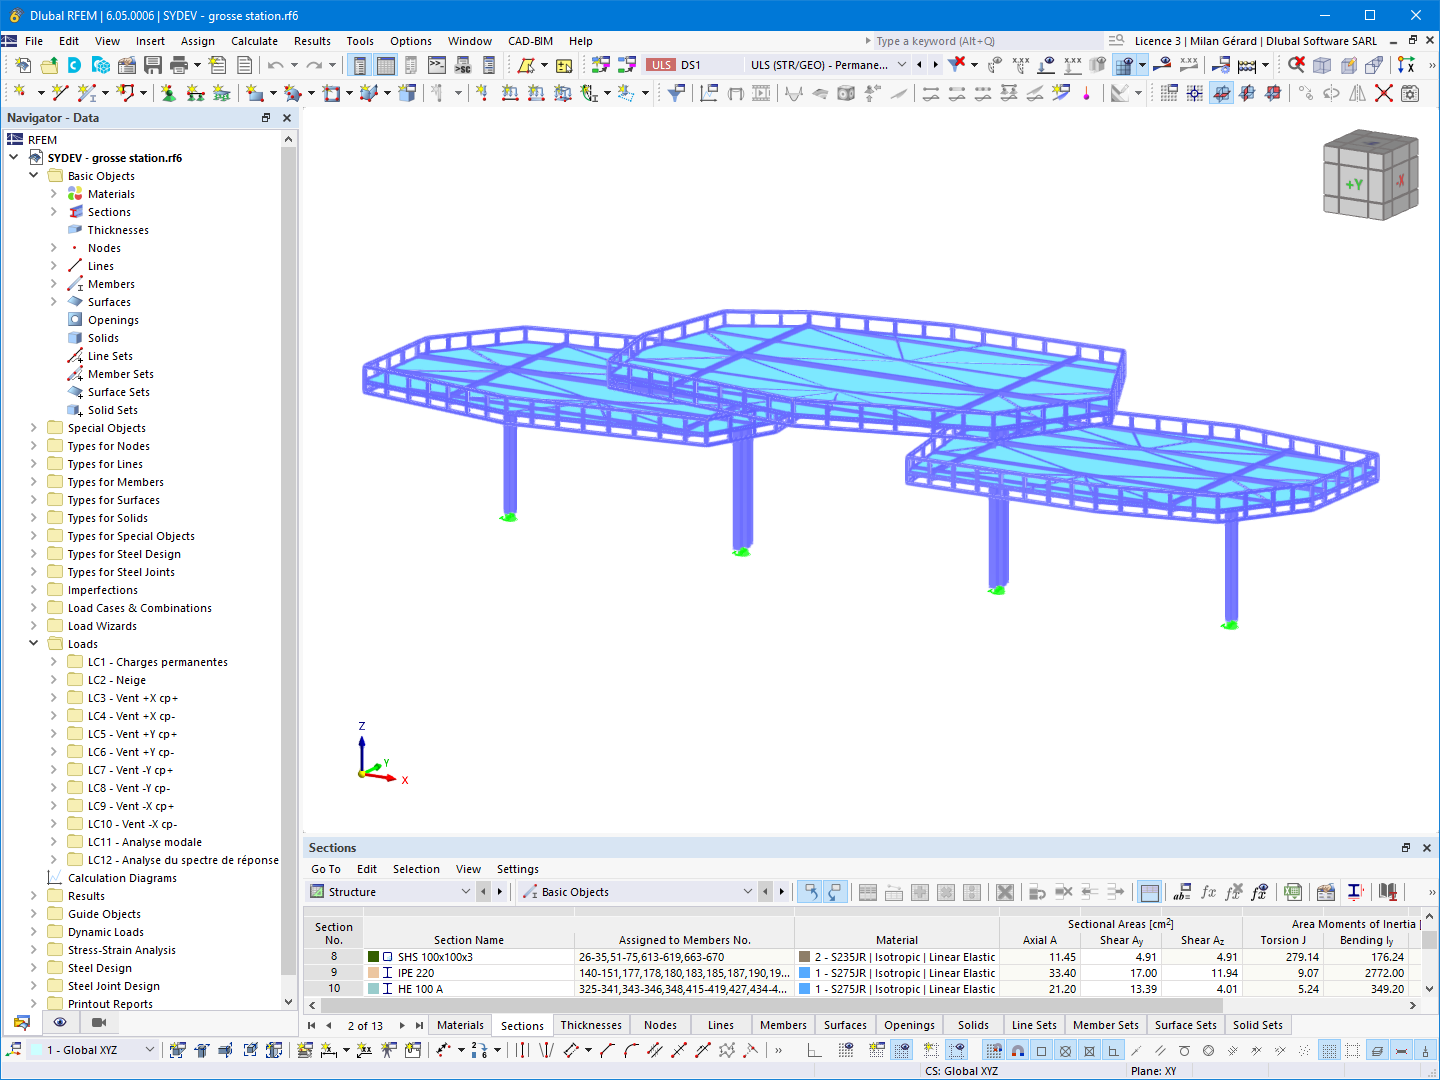
Task: Click the Undo arrow icon
Action: tap(275, 65)
